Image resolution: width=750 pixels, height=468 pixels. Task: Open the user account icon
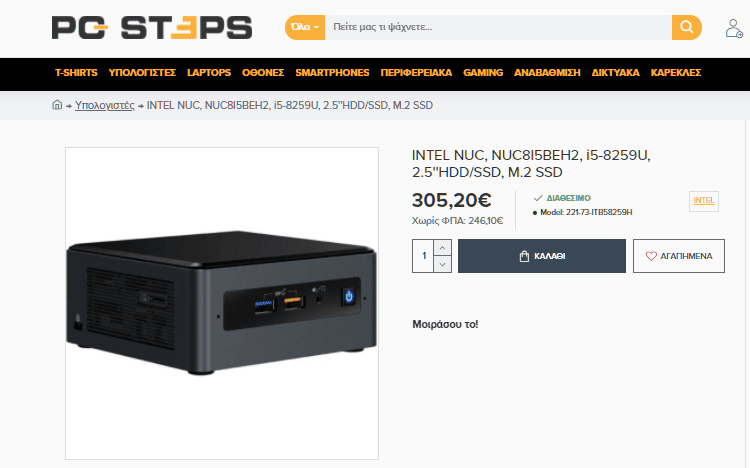point(734,28)
